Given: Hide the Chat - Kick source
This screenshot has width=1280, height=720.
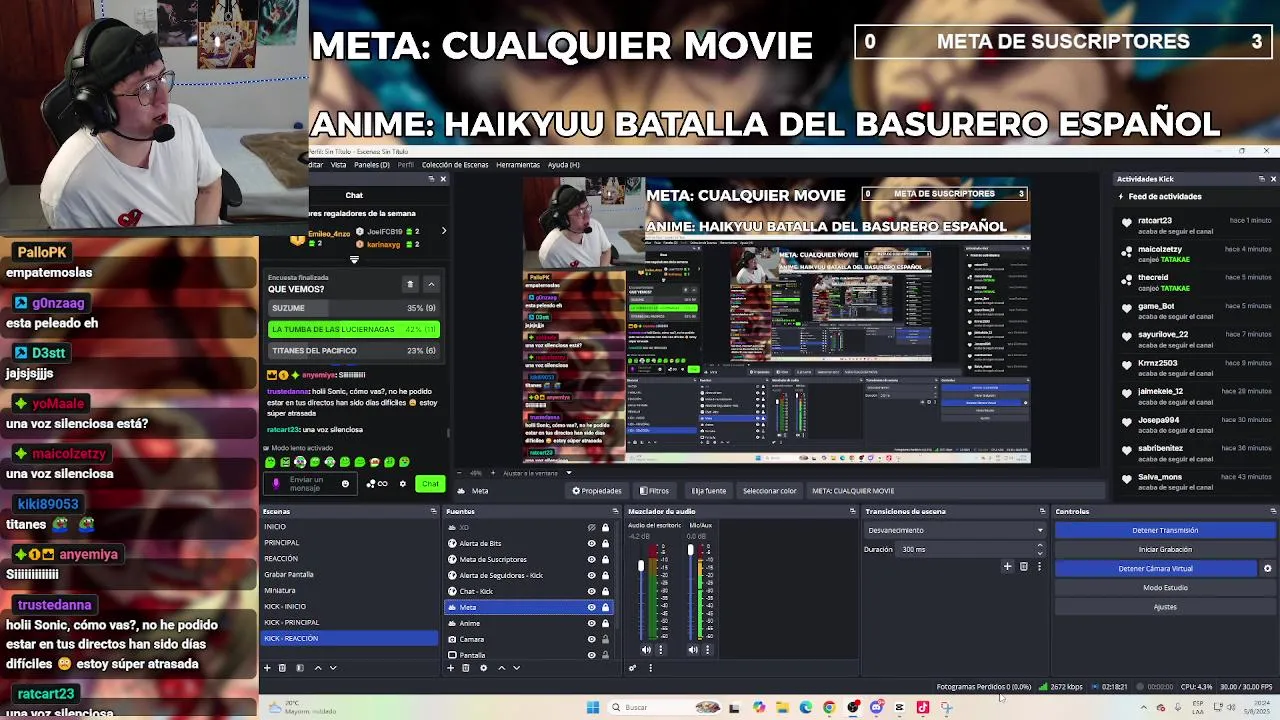Looking at the screenshot, I should point(591,591).
